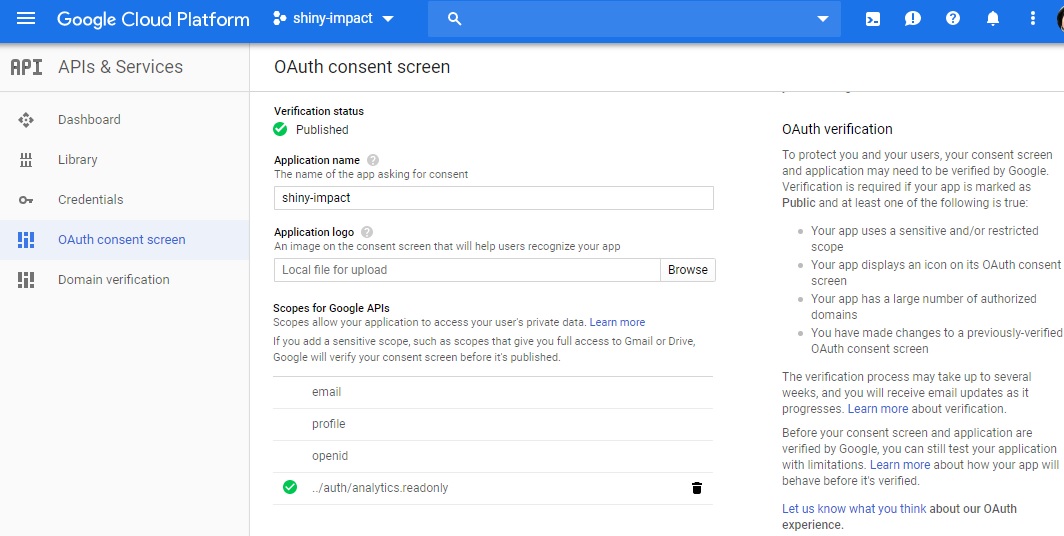
Task: Click the OAuth consent screen page title
Action: pos(362,66)
